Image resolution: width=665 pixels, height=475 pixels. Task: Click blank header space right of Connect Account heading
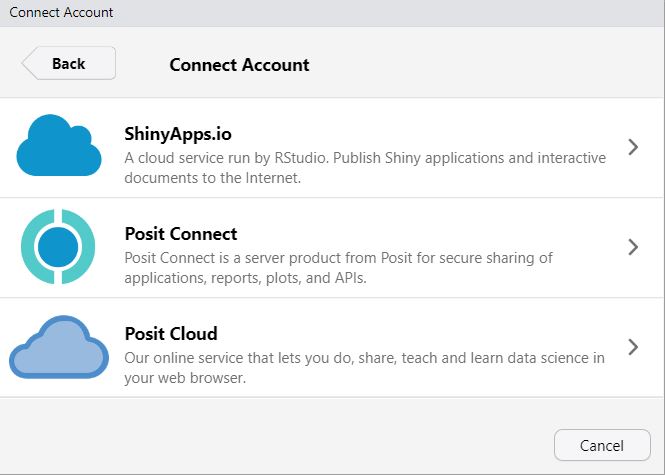pyautogui.click(x=480, y=65)
